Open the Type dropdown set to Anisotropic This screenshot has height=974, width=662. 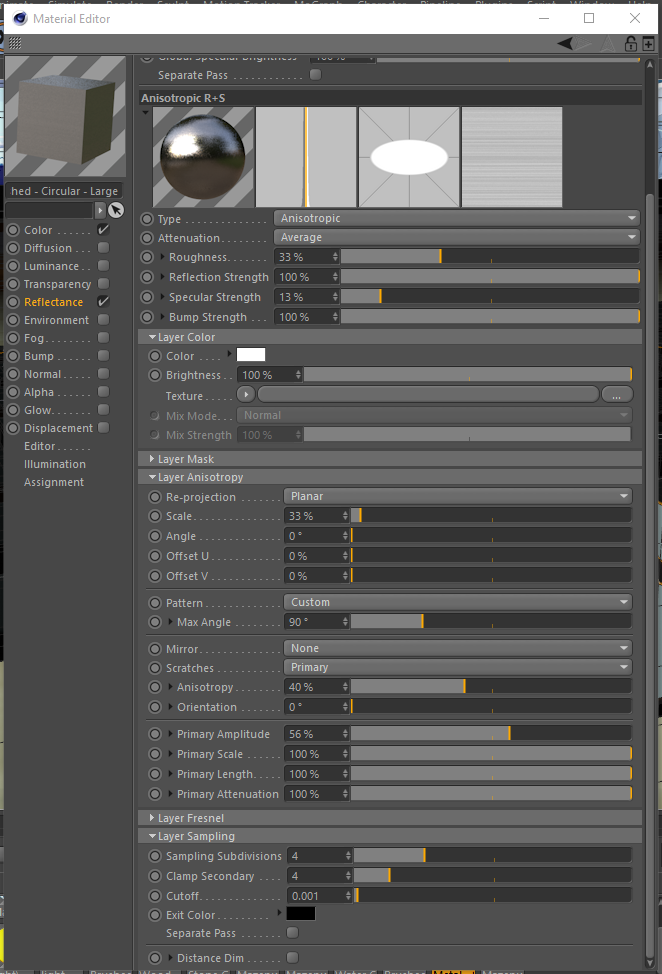[x=456, y=218]
